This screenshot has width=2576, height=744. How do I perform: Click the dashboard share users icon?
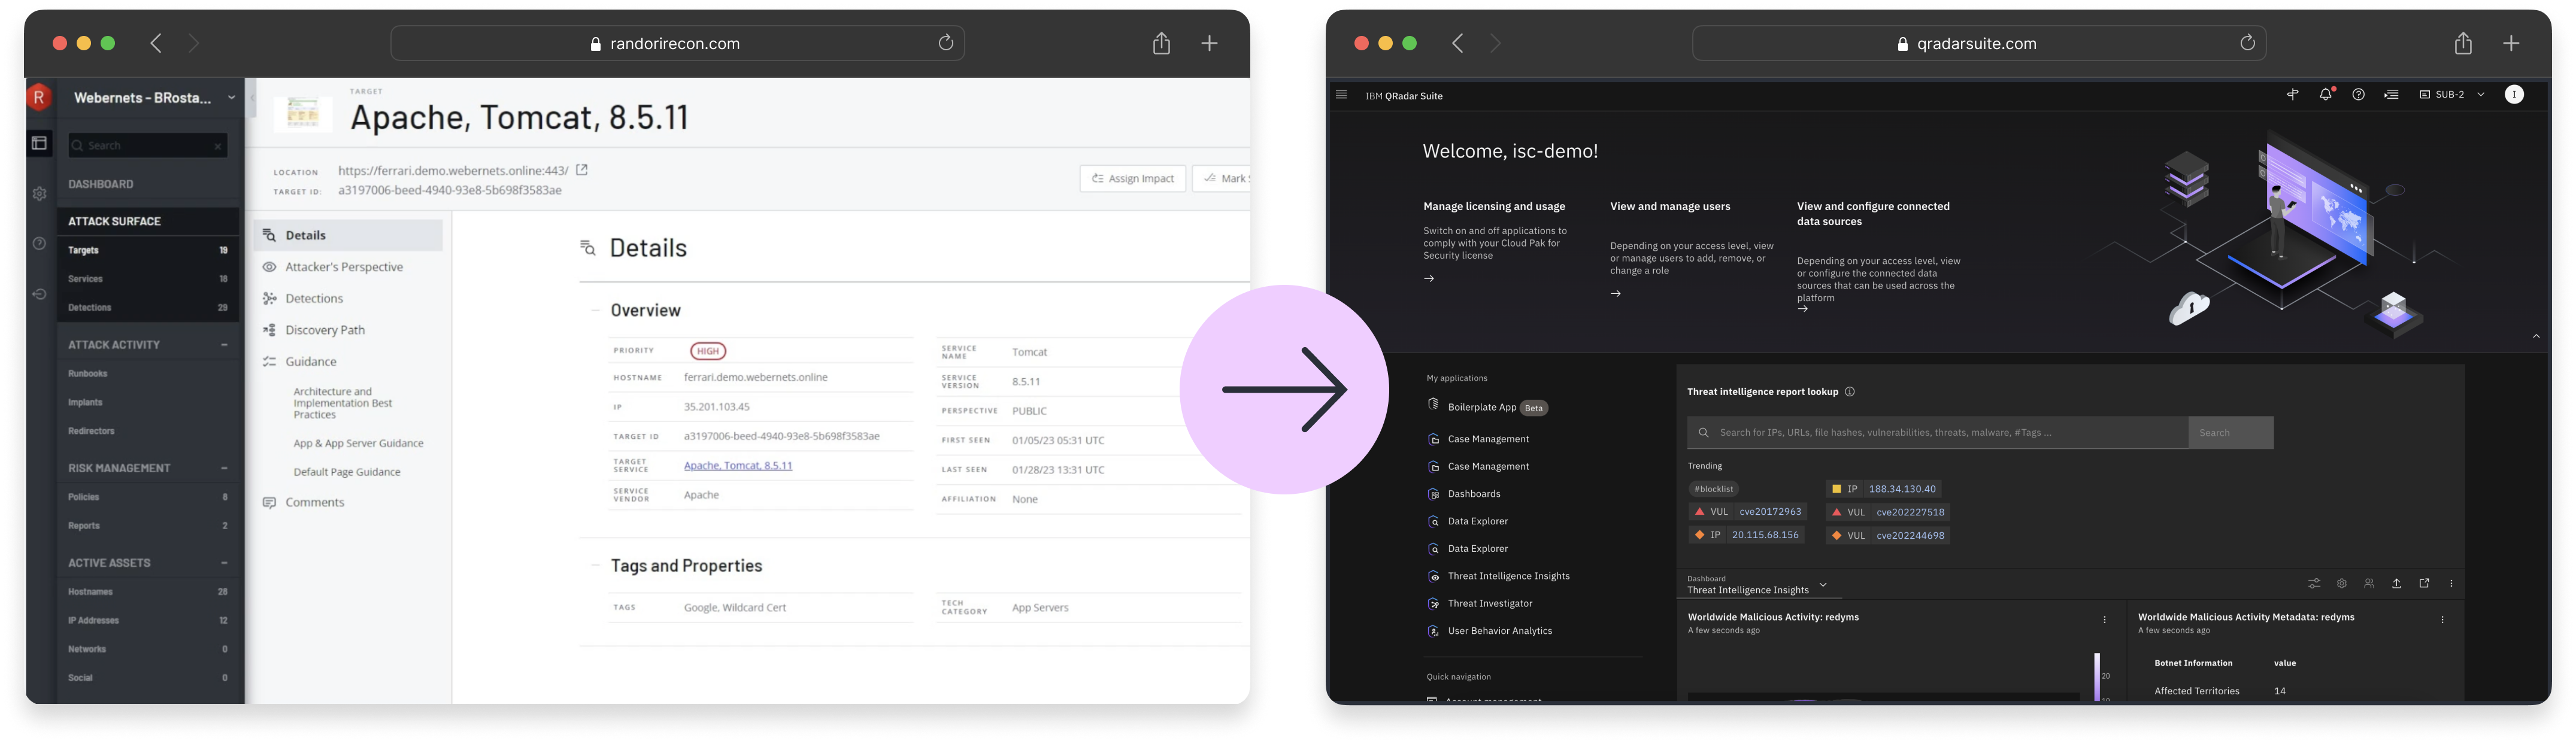pos(2369,583)
